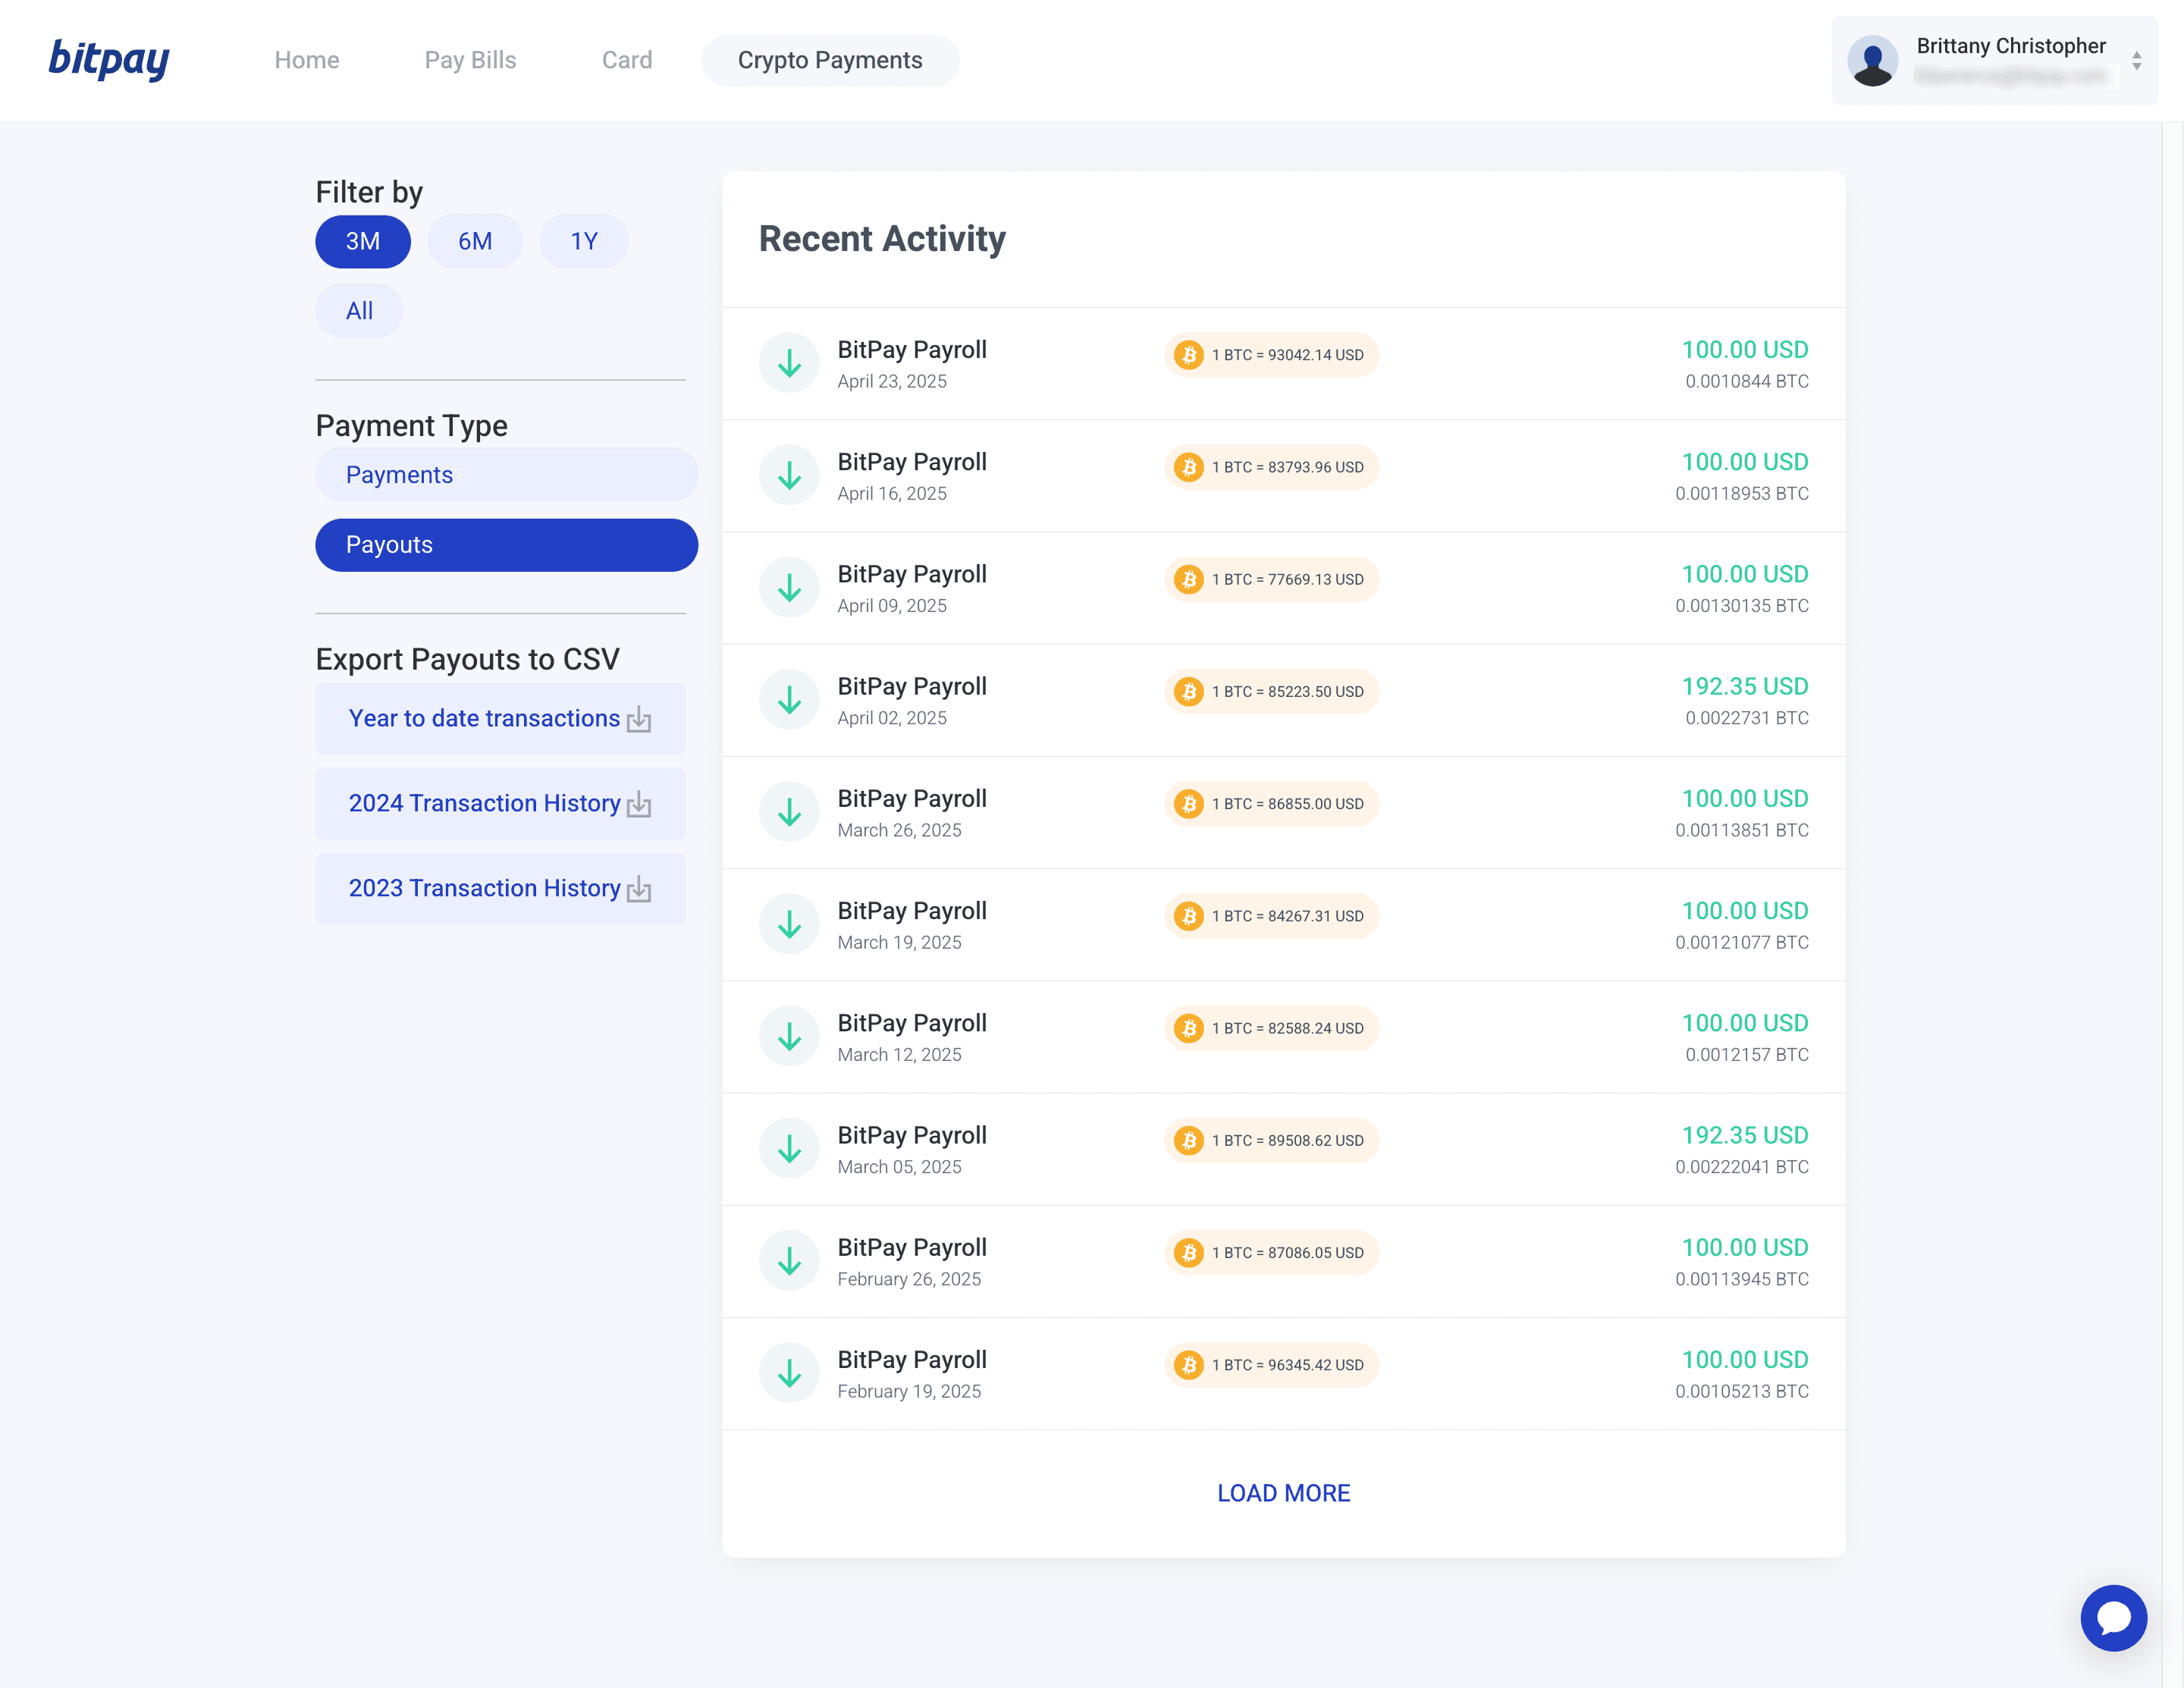This screenshot has height=1688, width=2184.
Task: Filter activity by 1Y
Action: [584, 241]
